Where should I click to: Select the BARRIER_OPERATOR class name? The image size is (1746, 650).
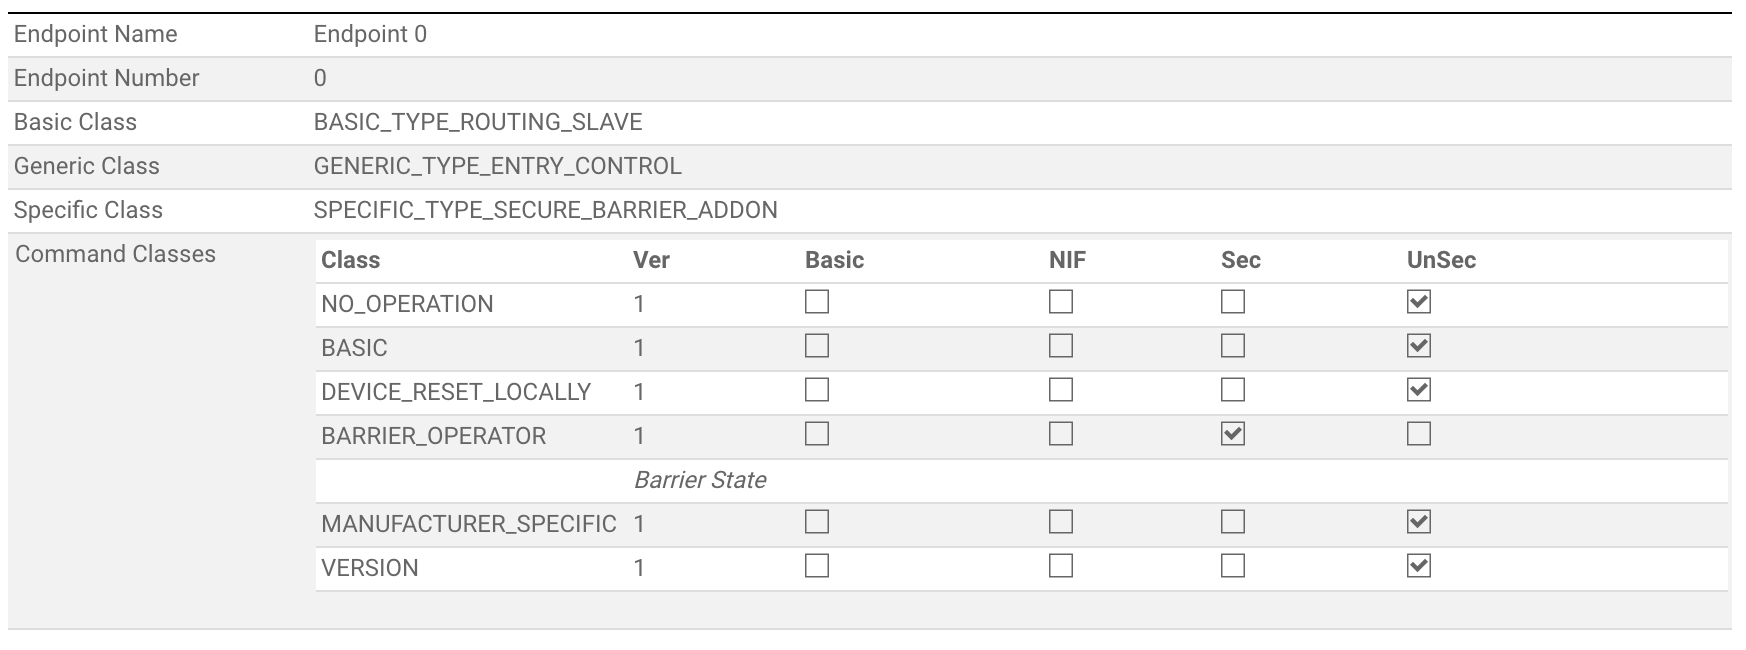point(433,436)
